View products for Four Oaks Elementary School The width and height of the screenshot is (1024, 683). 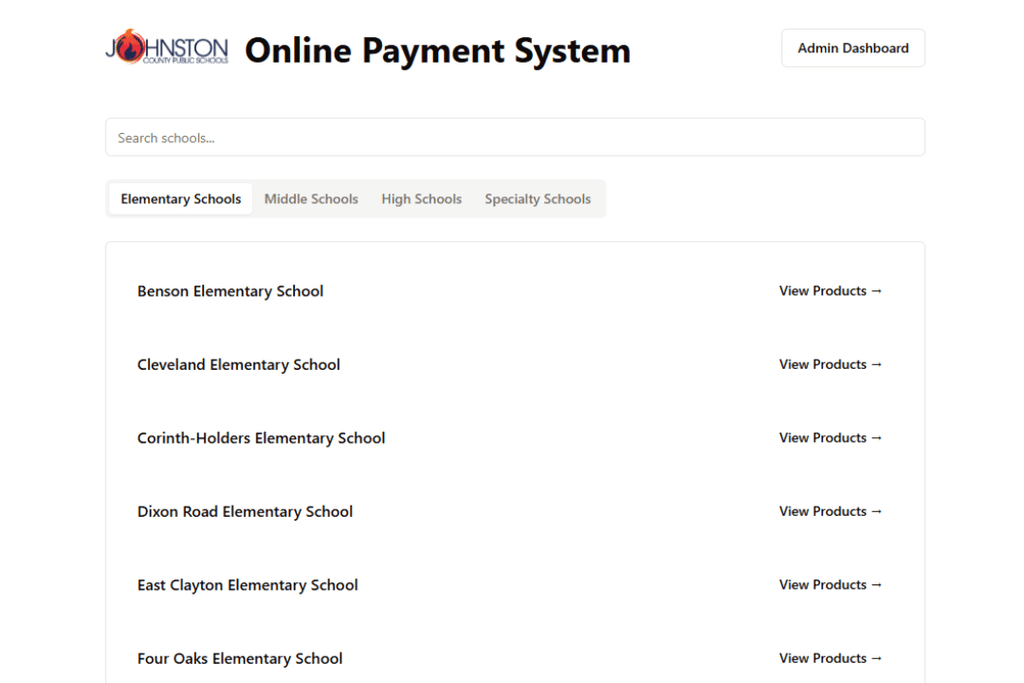coord(830,658)
